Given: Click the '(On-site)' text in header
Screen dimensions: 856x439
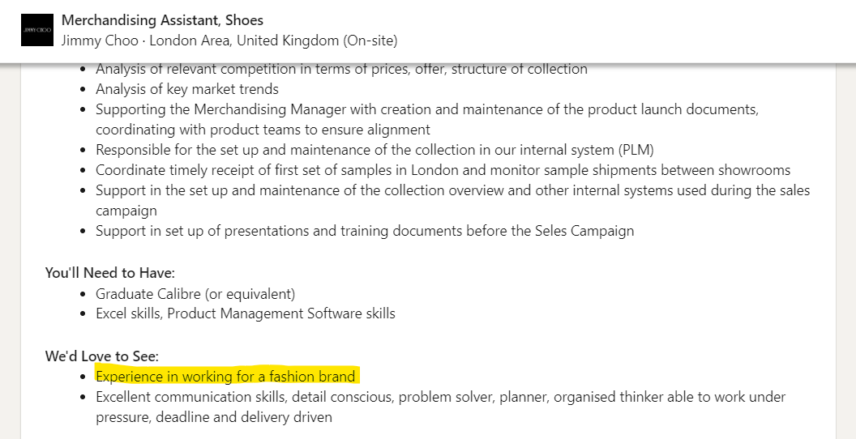Looking at the screenshot, I should (x=370, y=41).
